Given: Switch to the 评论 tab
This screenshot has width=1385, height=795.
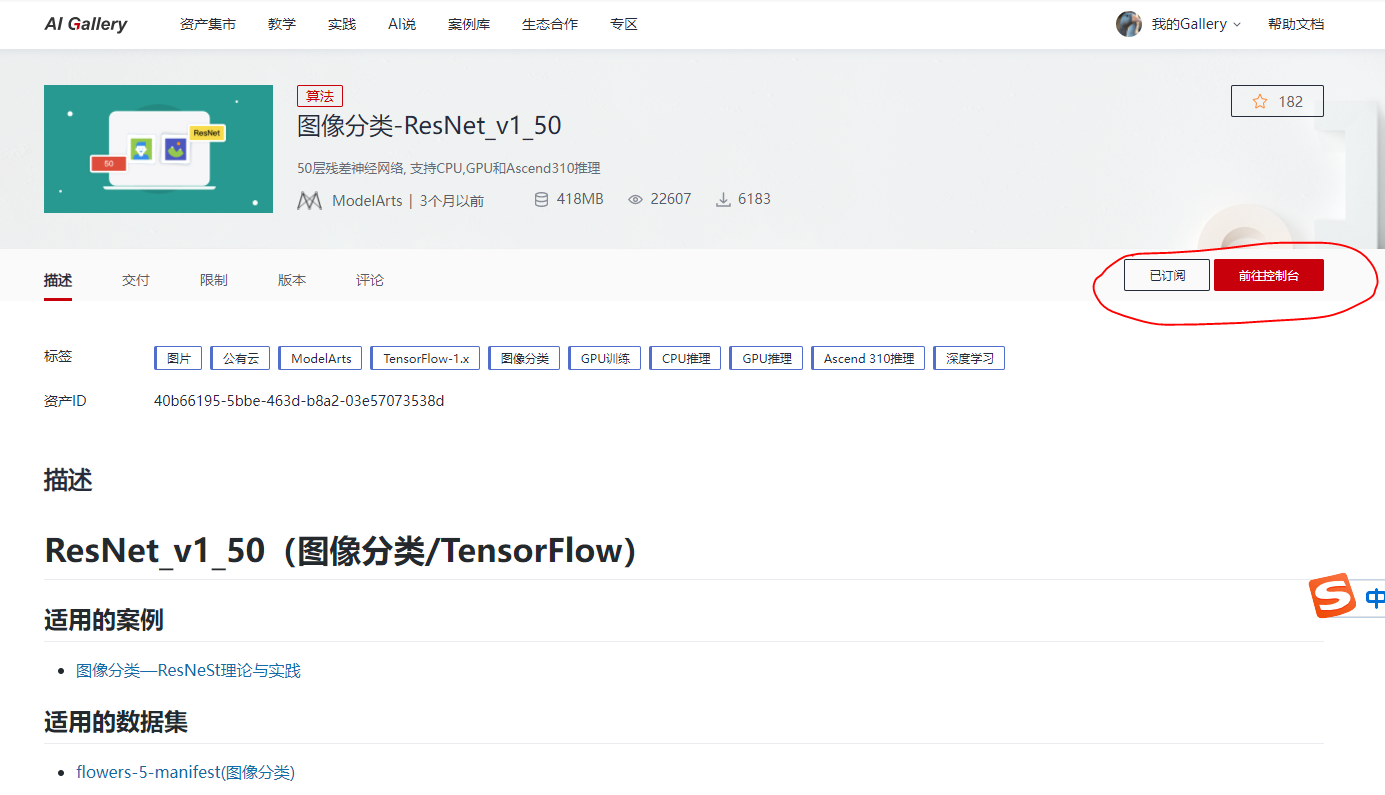Looking at the screenshot, I should [x=370, y=280].
